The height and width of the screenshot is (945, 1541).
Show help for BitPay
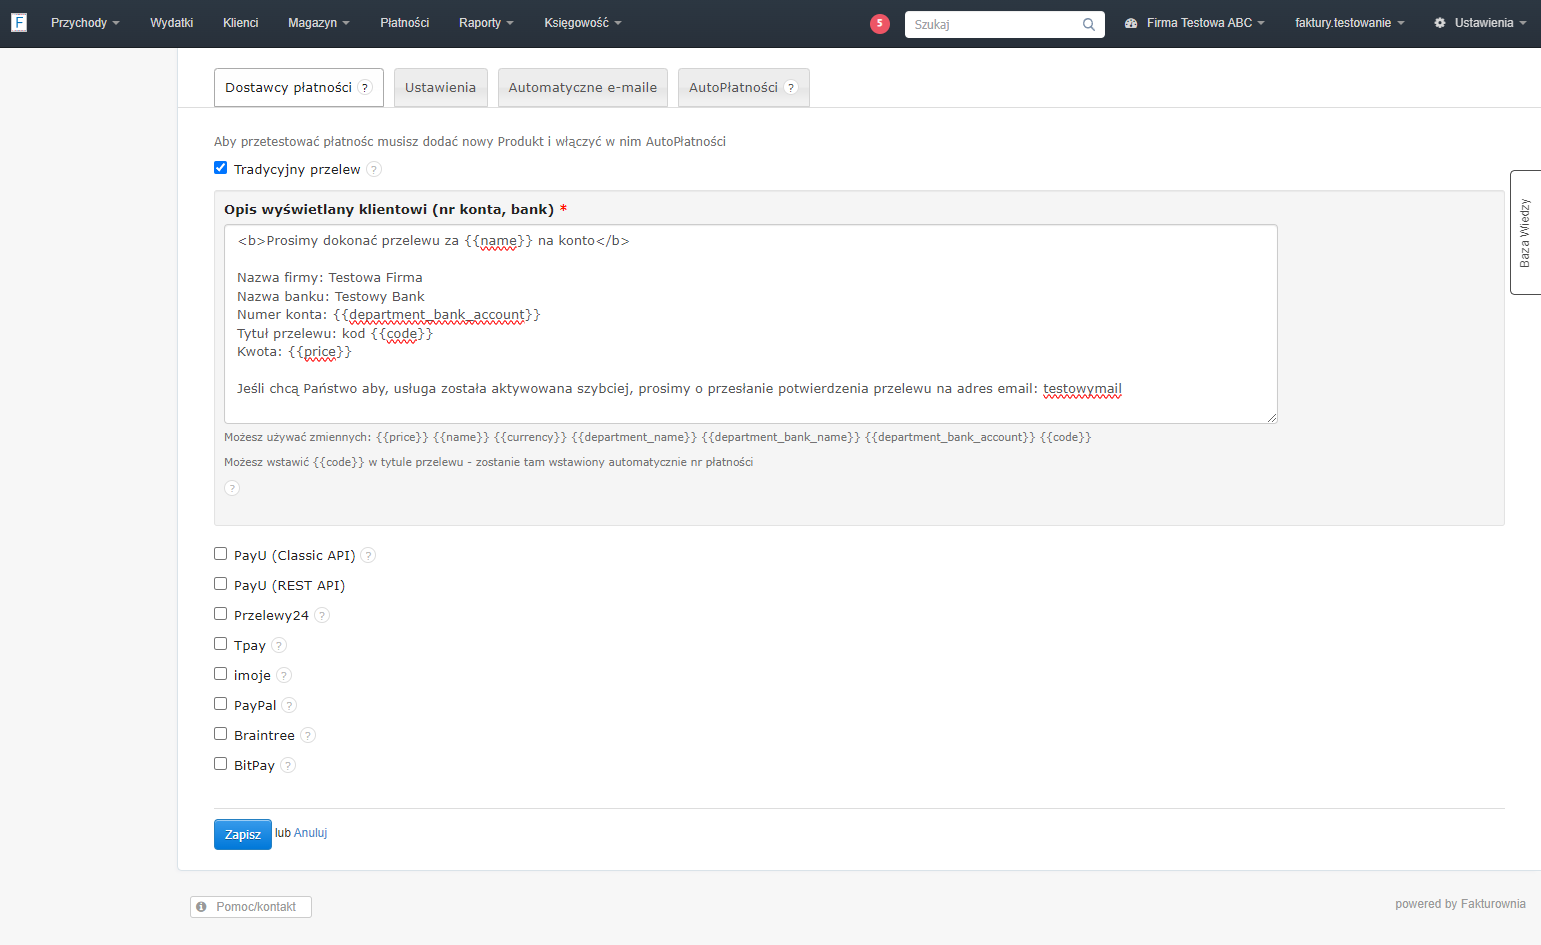[x=288, y=765]
